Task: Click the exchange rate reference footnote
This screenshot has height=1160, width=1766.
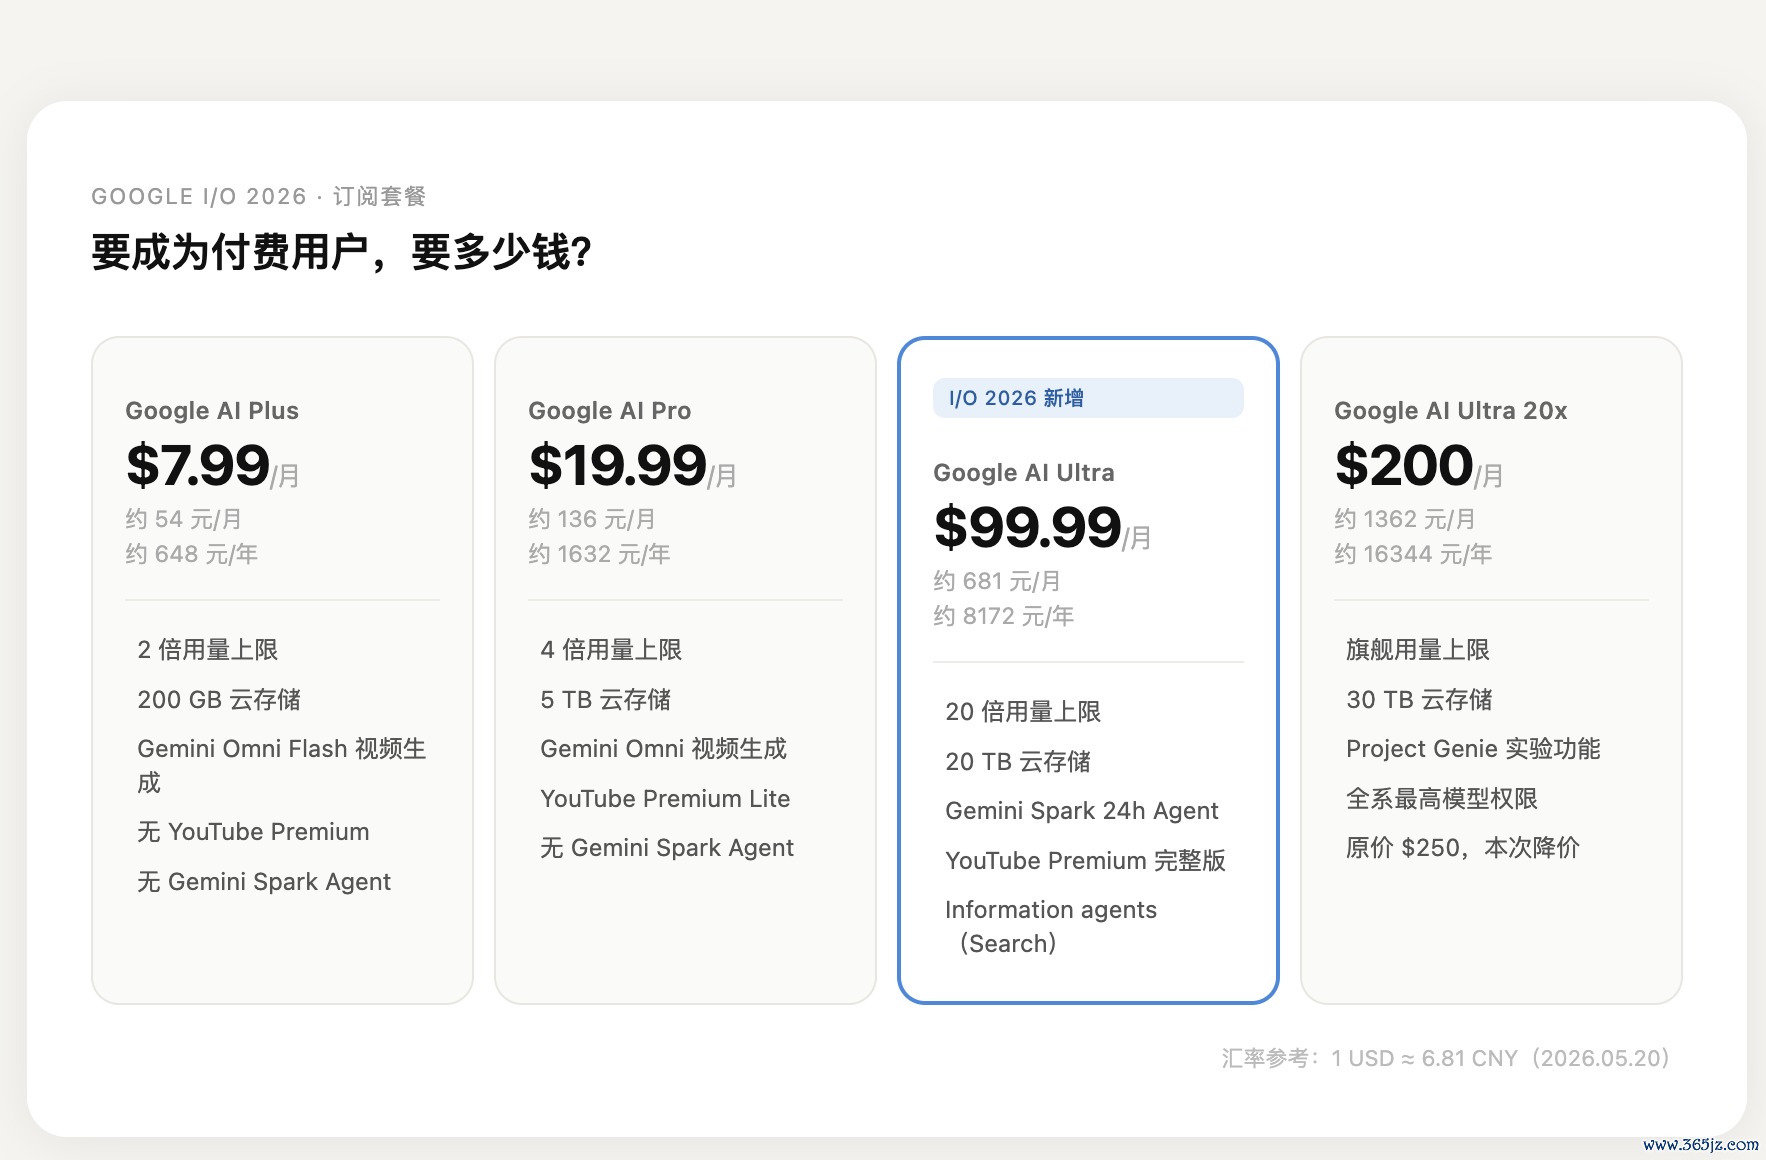Action: pyautogui.click(x=1446, y=1058)
